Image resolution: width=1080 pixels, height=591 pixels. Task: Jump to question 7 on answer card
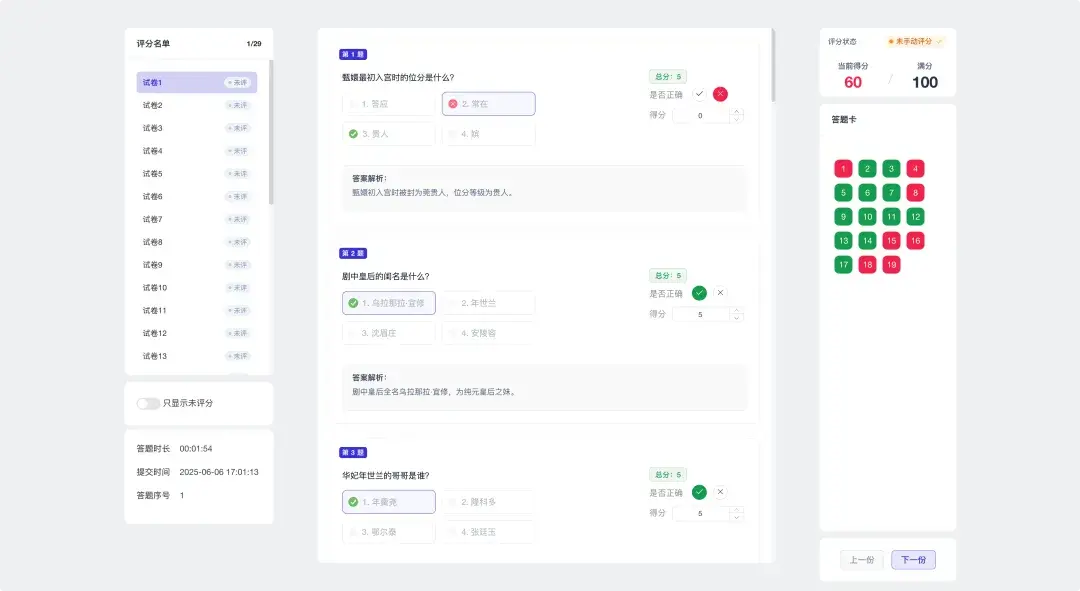point(891,193)
